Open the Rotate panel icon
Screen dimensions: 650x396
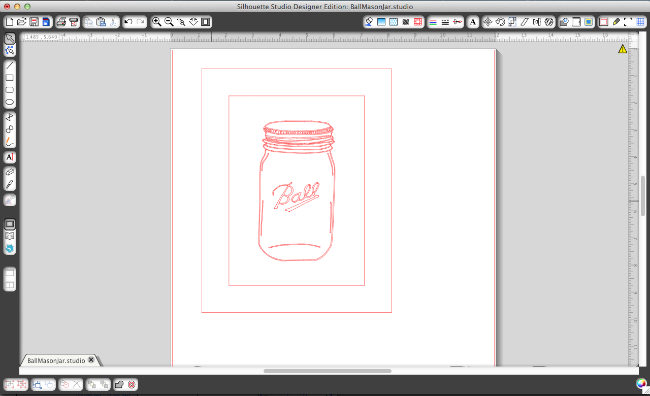pyautogui.click(x=500, y=22)
